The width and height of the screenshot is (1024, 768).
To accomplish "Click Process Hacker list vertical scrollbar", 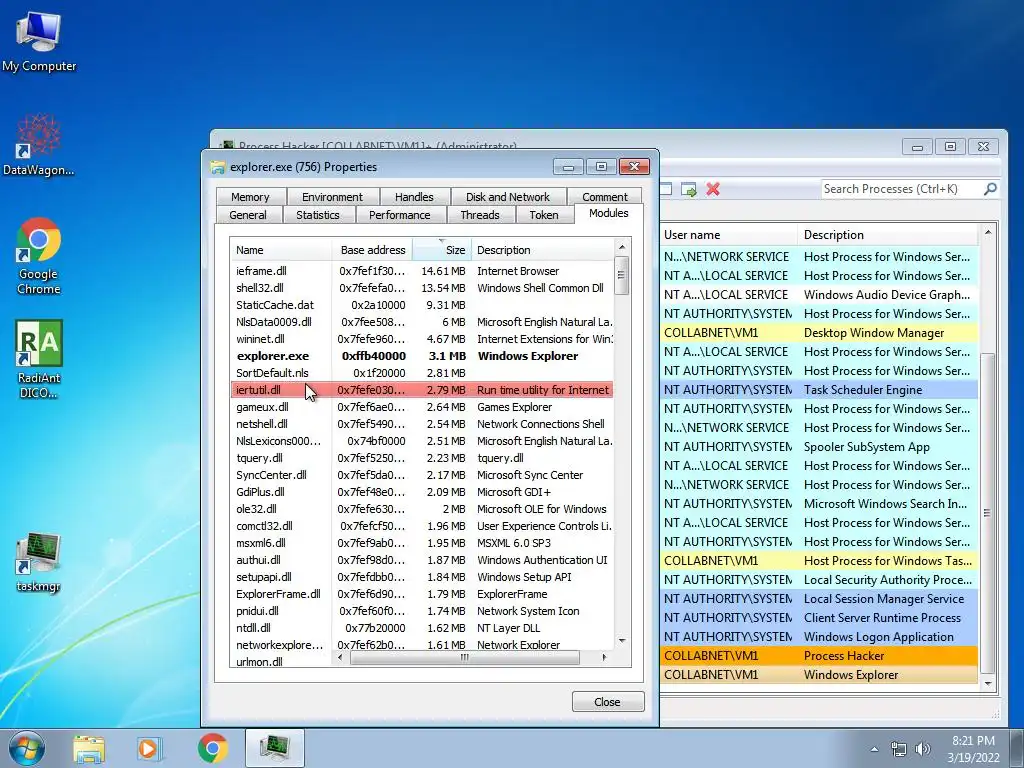I will (987, 513).
